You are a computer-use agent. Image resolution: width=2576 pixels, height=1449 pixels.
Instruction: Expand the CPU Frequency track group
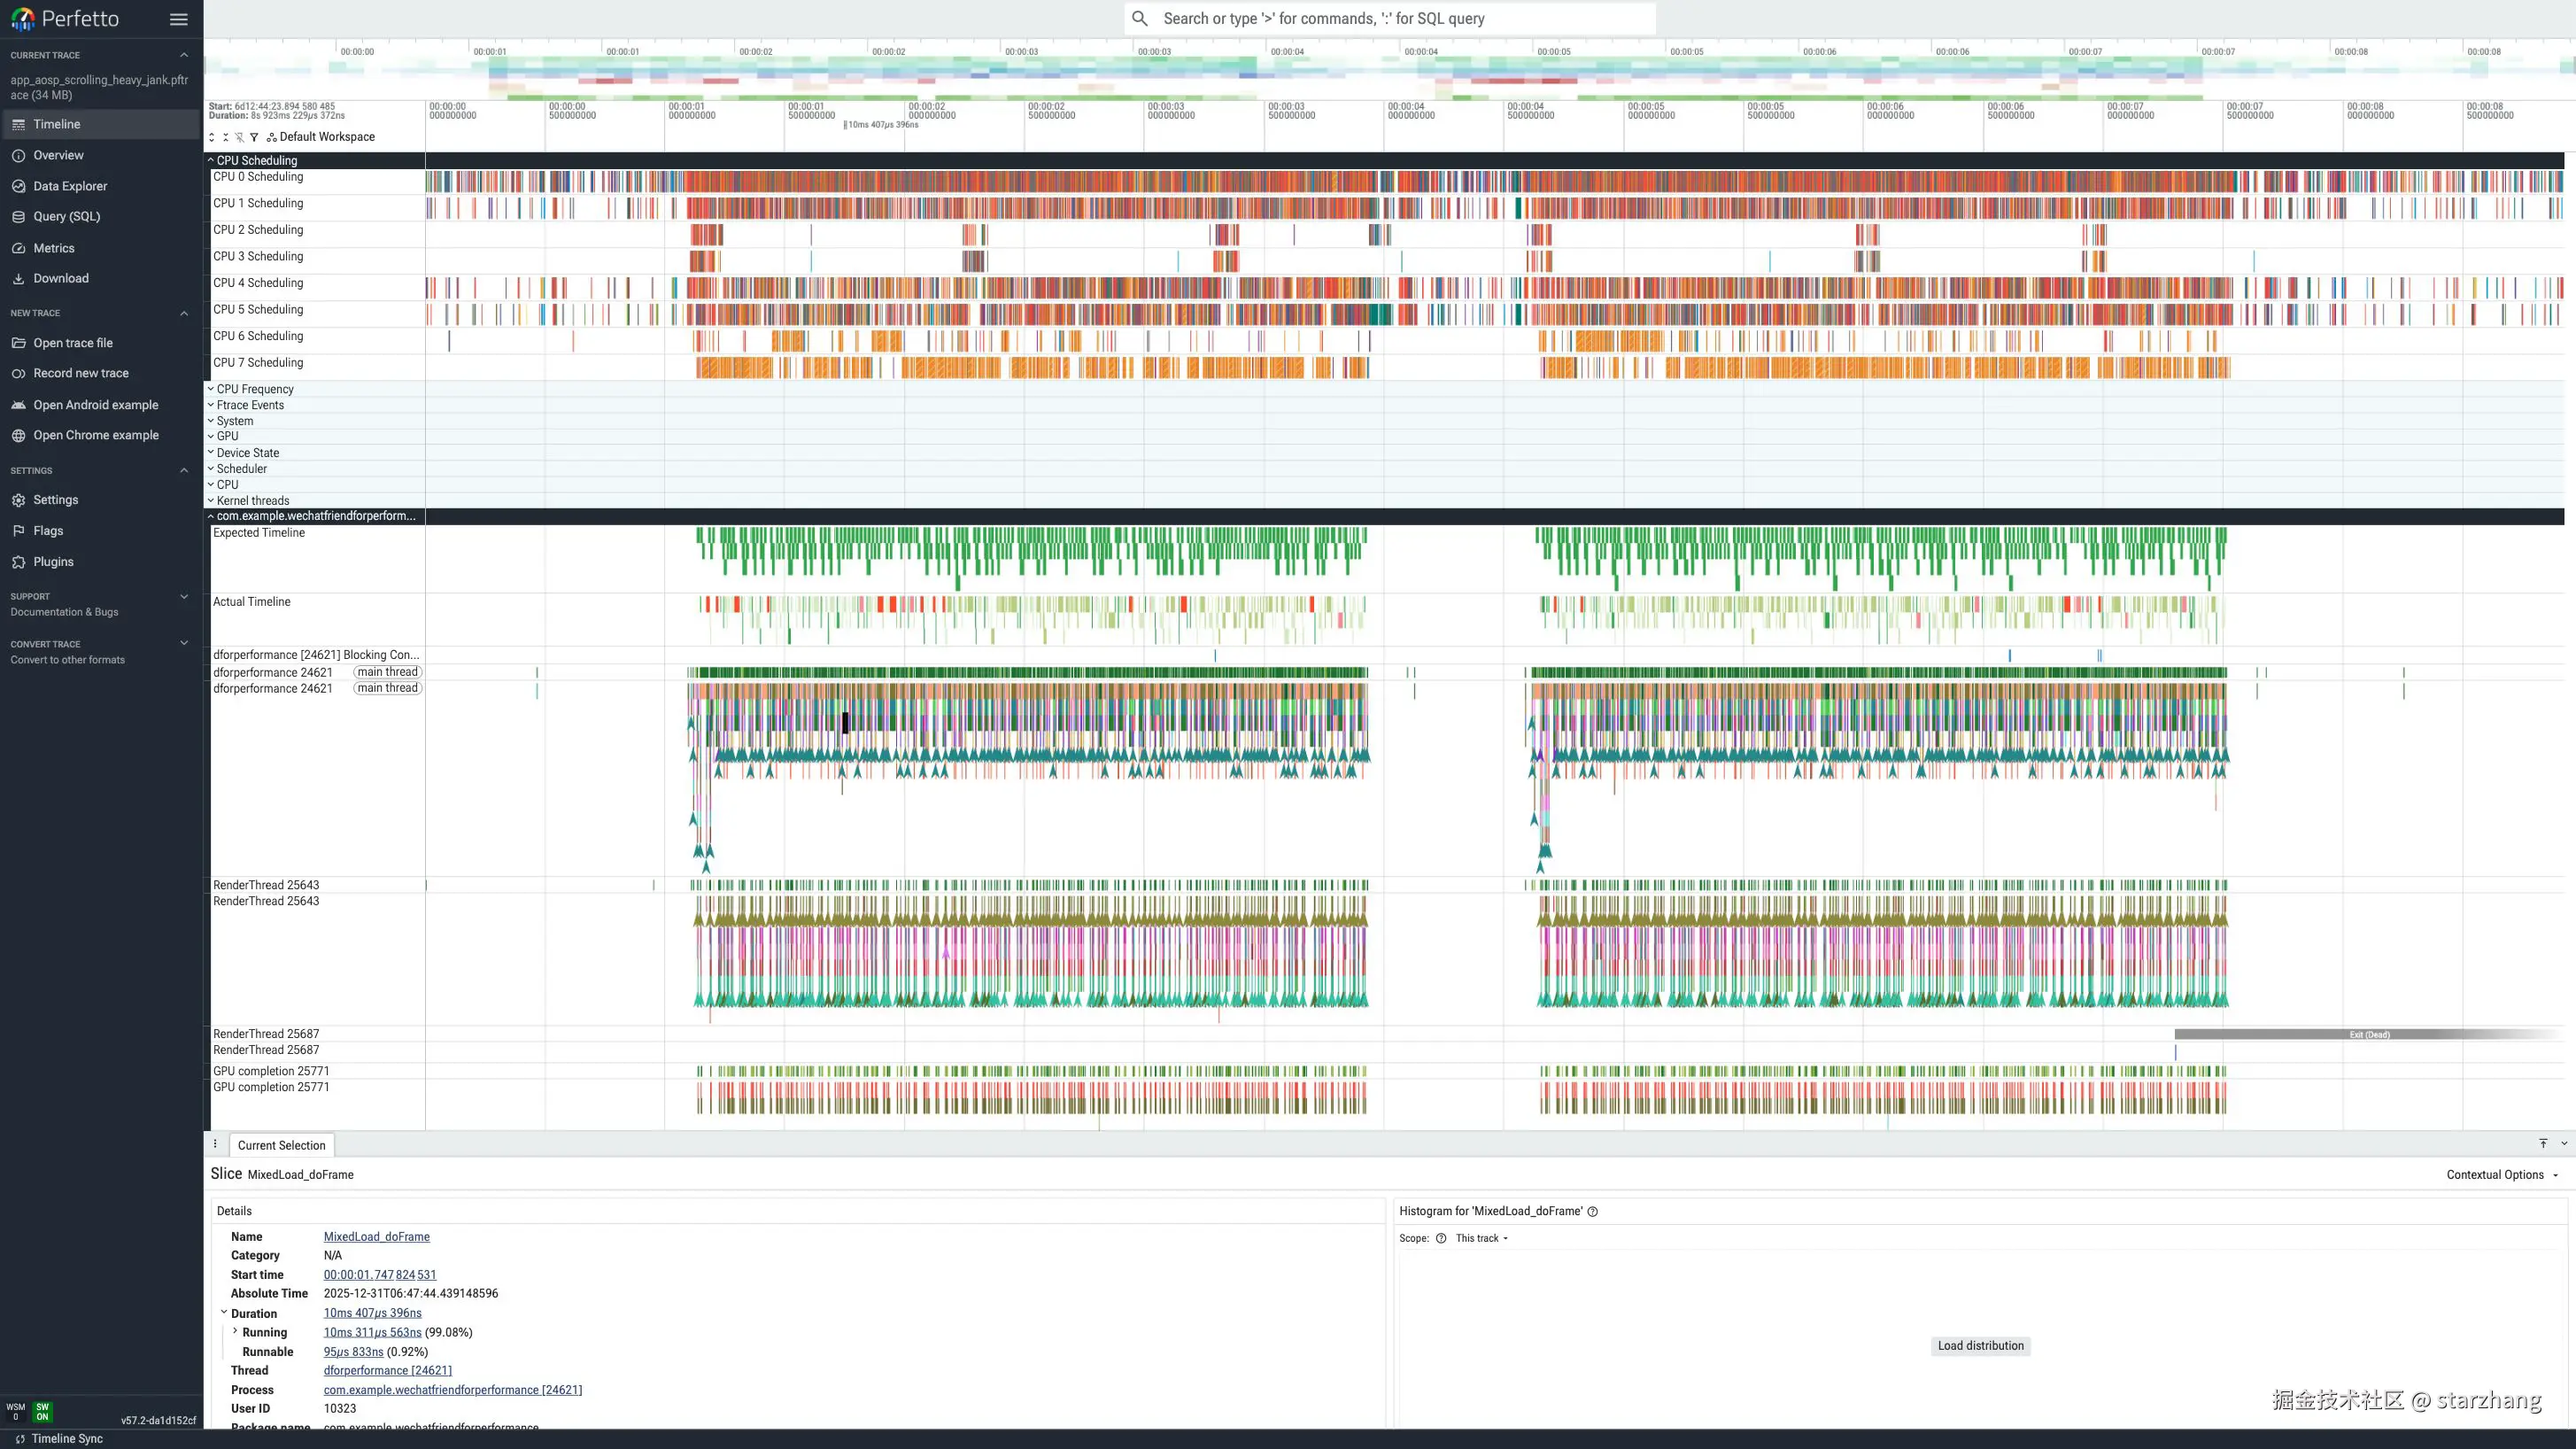click(211, 389)
